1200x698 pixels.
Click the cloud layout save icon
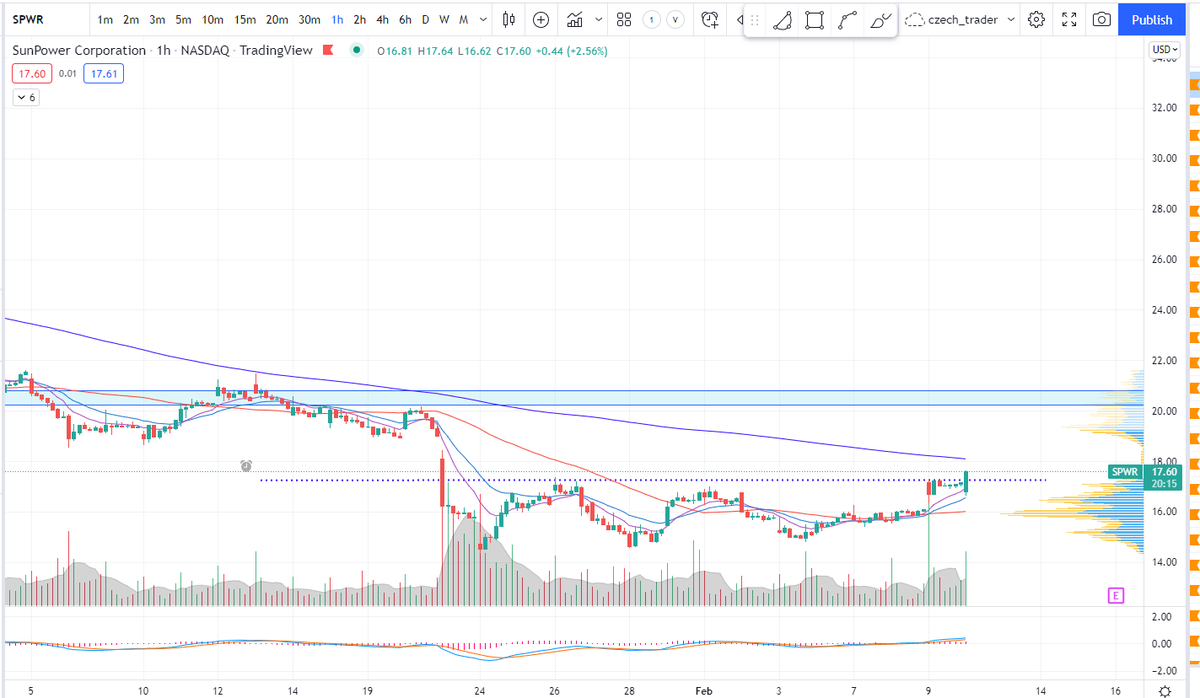(x=915, y=19)
